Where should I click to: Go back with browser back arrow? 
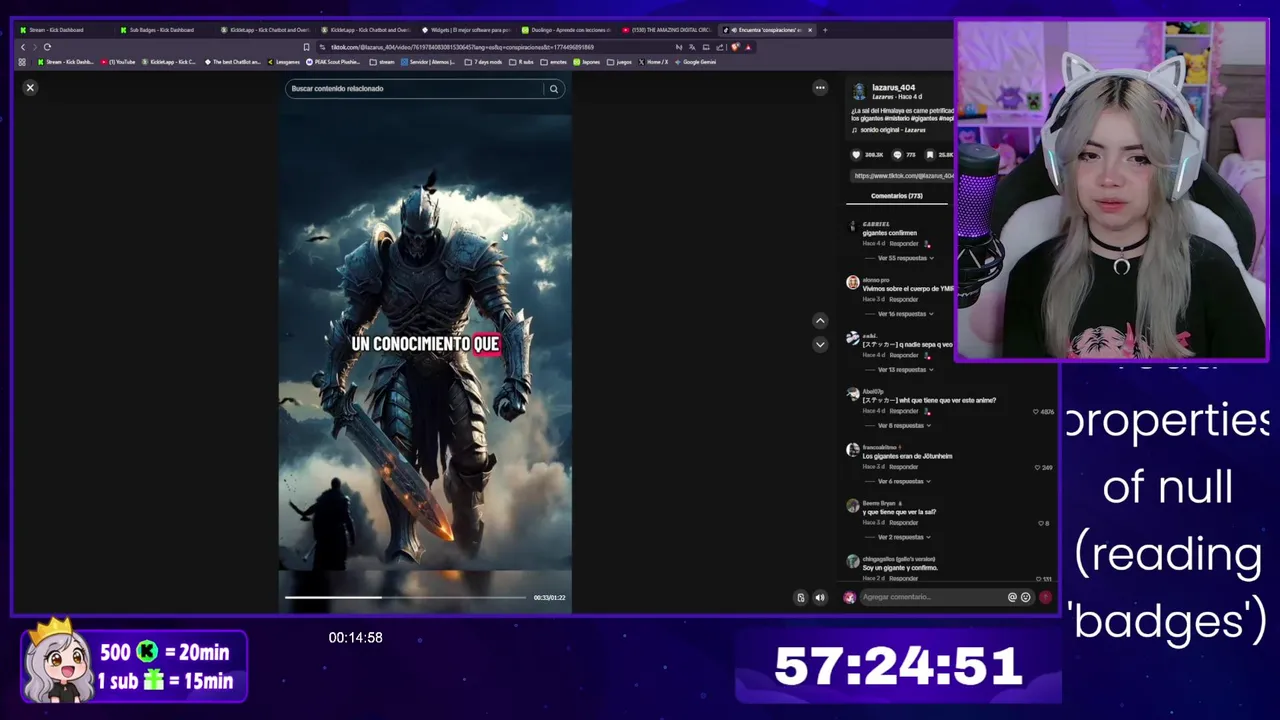tap(23, 47)
